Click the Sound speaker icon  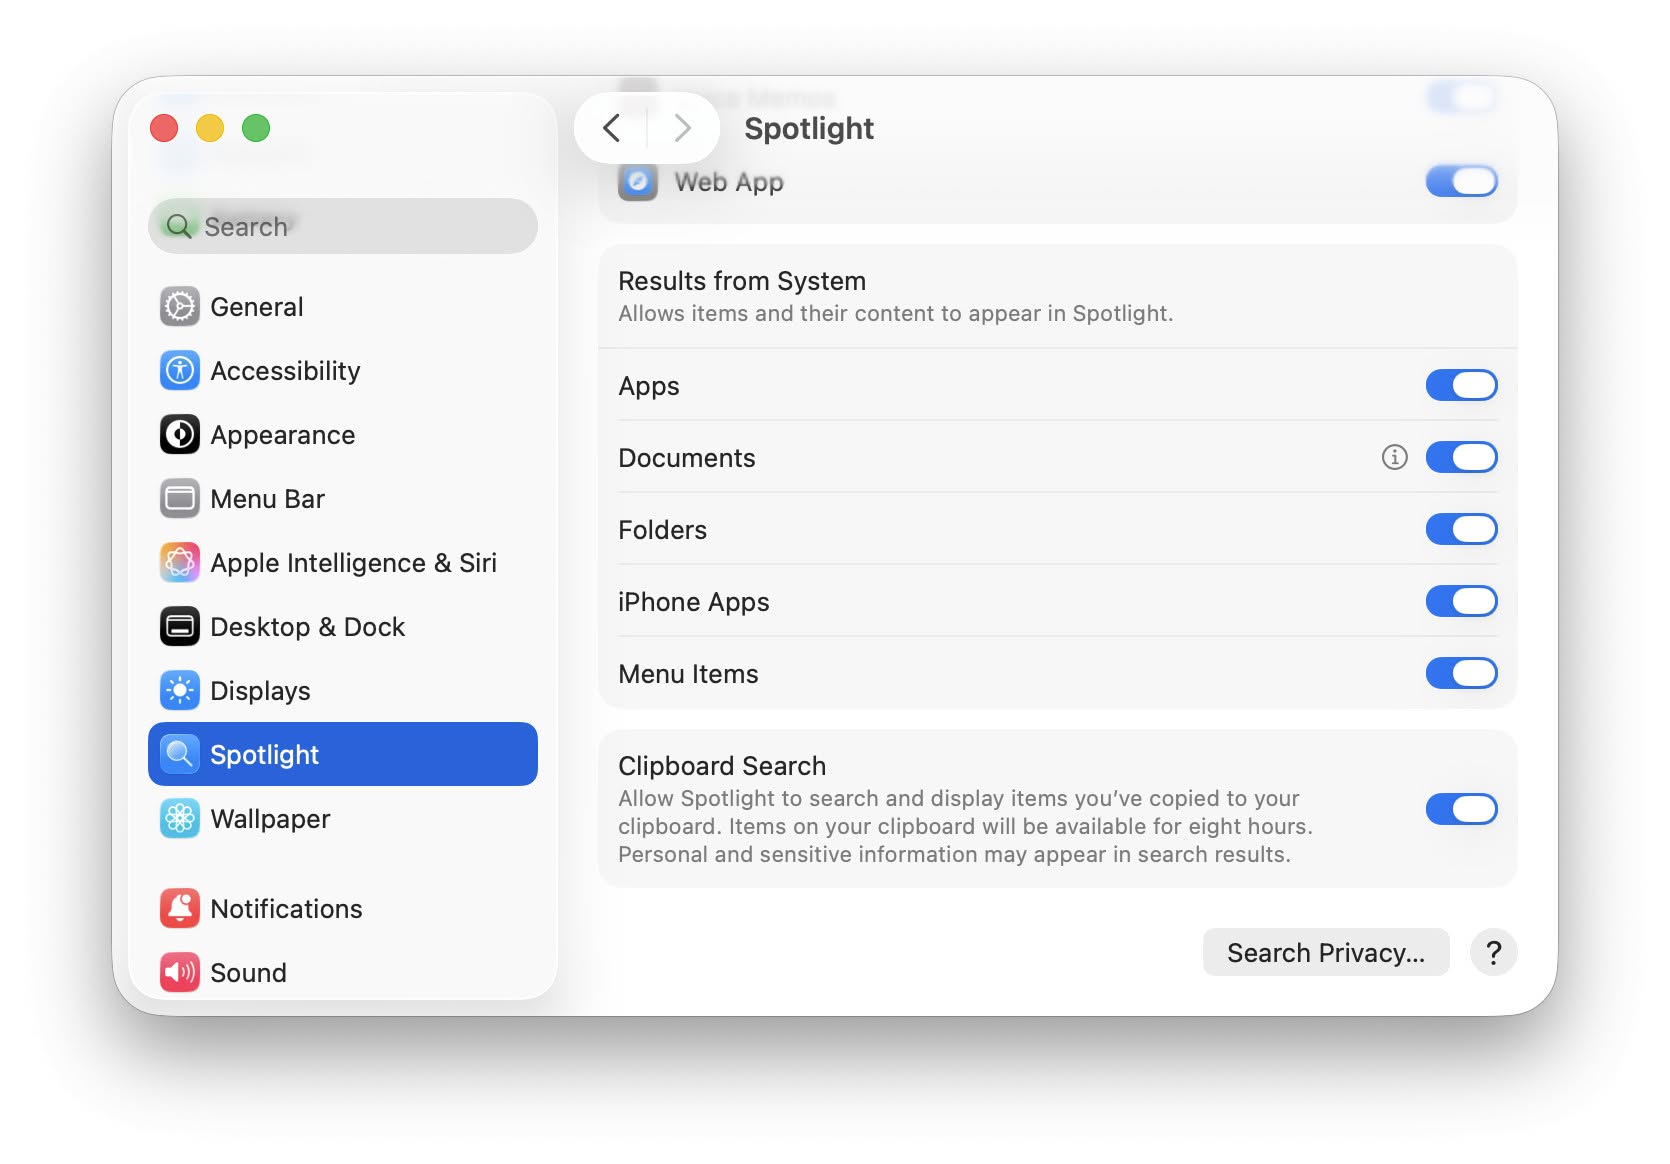click(x=180, y=973)
